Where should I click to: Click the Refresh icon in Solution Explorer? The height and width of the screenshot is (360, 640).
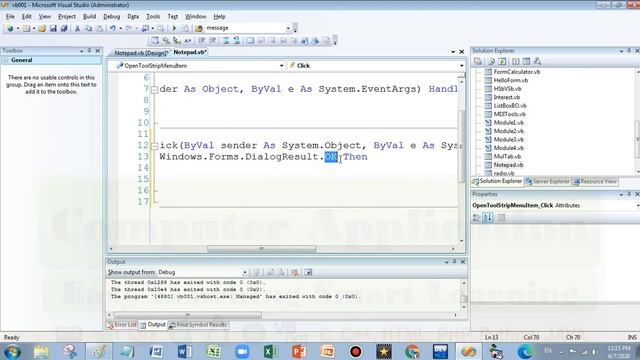click(x=502, y=61)
